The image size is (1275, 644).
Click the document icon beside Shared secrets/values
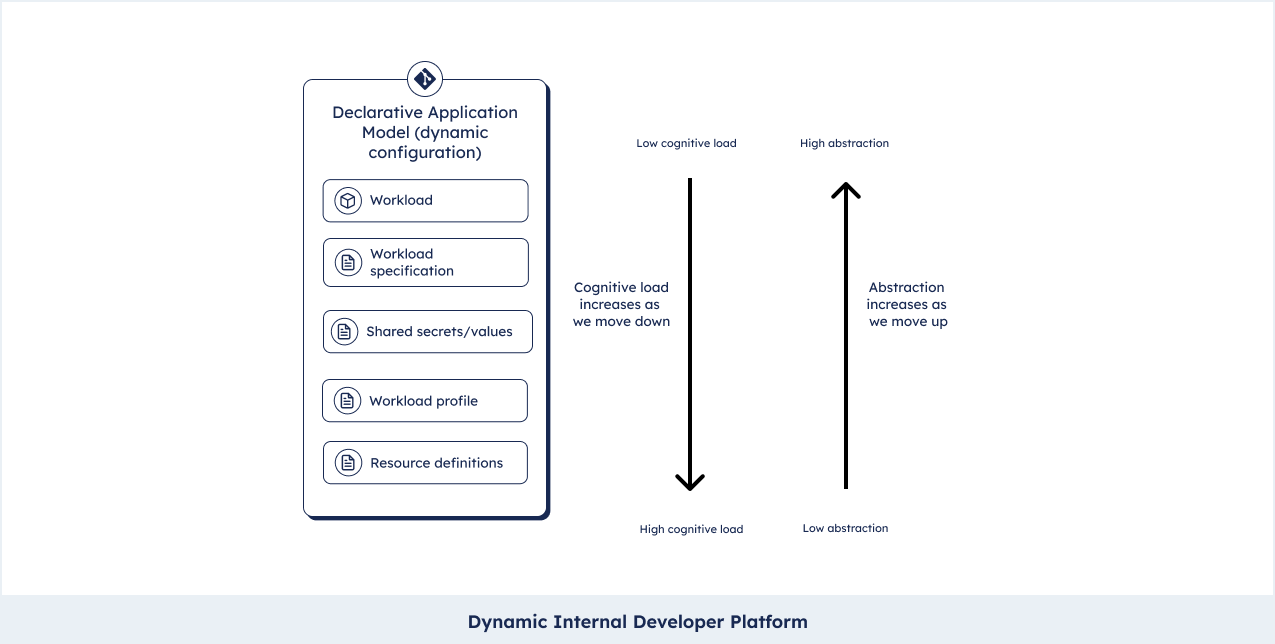click(x=345, y=332)
